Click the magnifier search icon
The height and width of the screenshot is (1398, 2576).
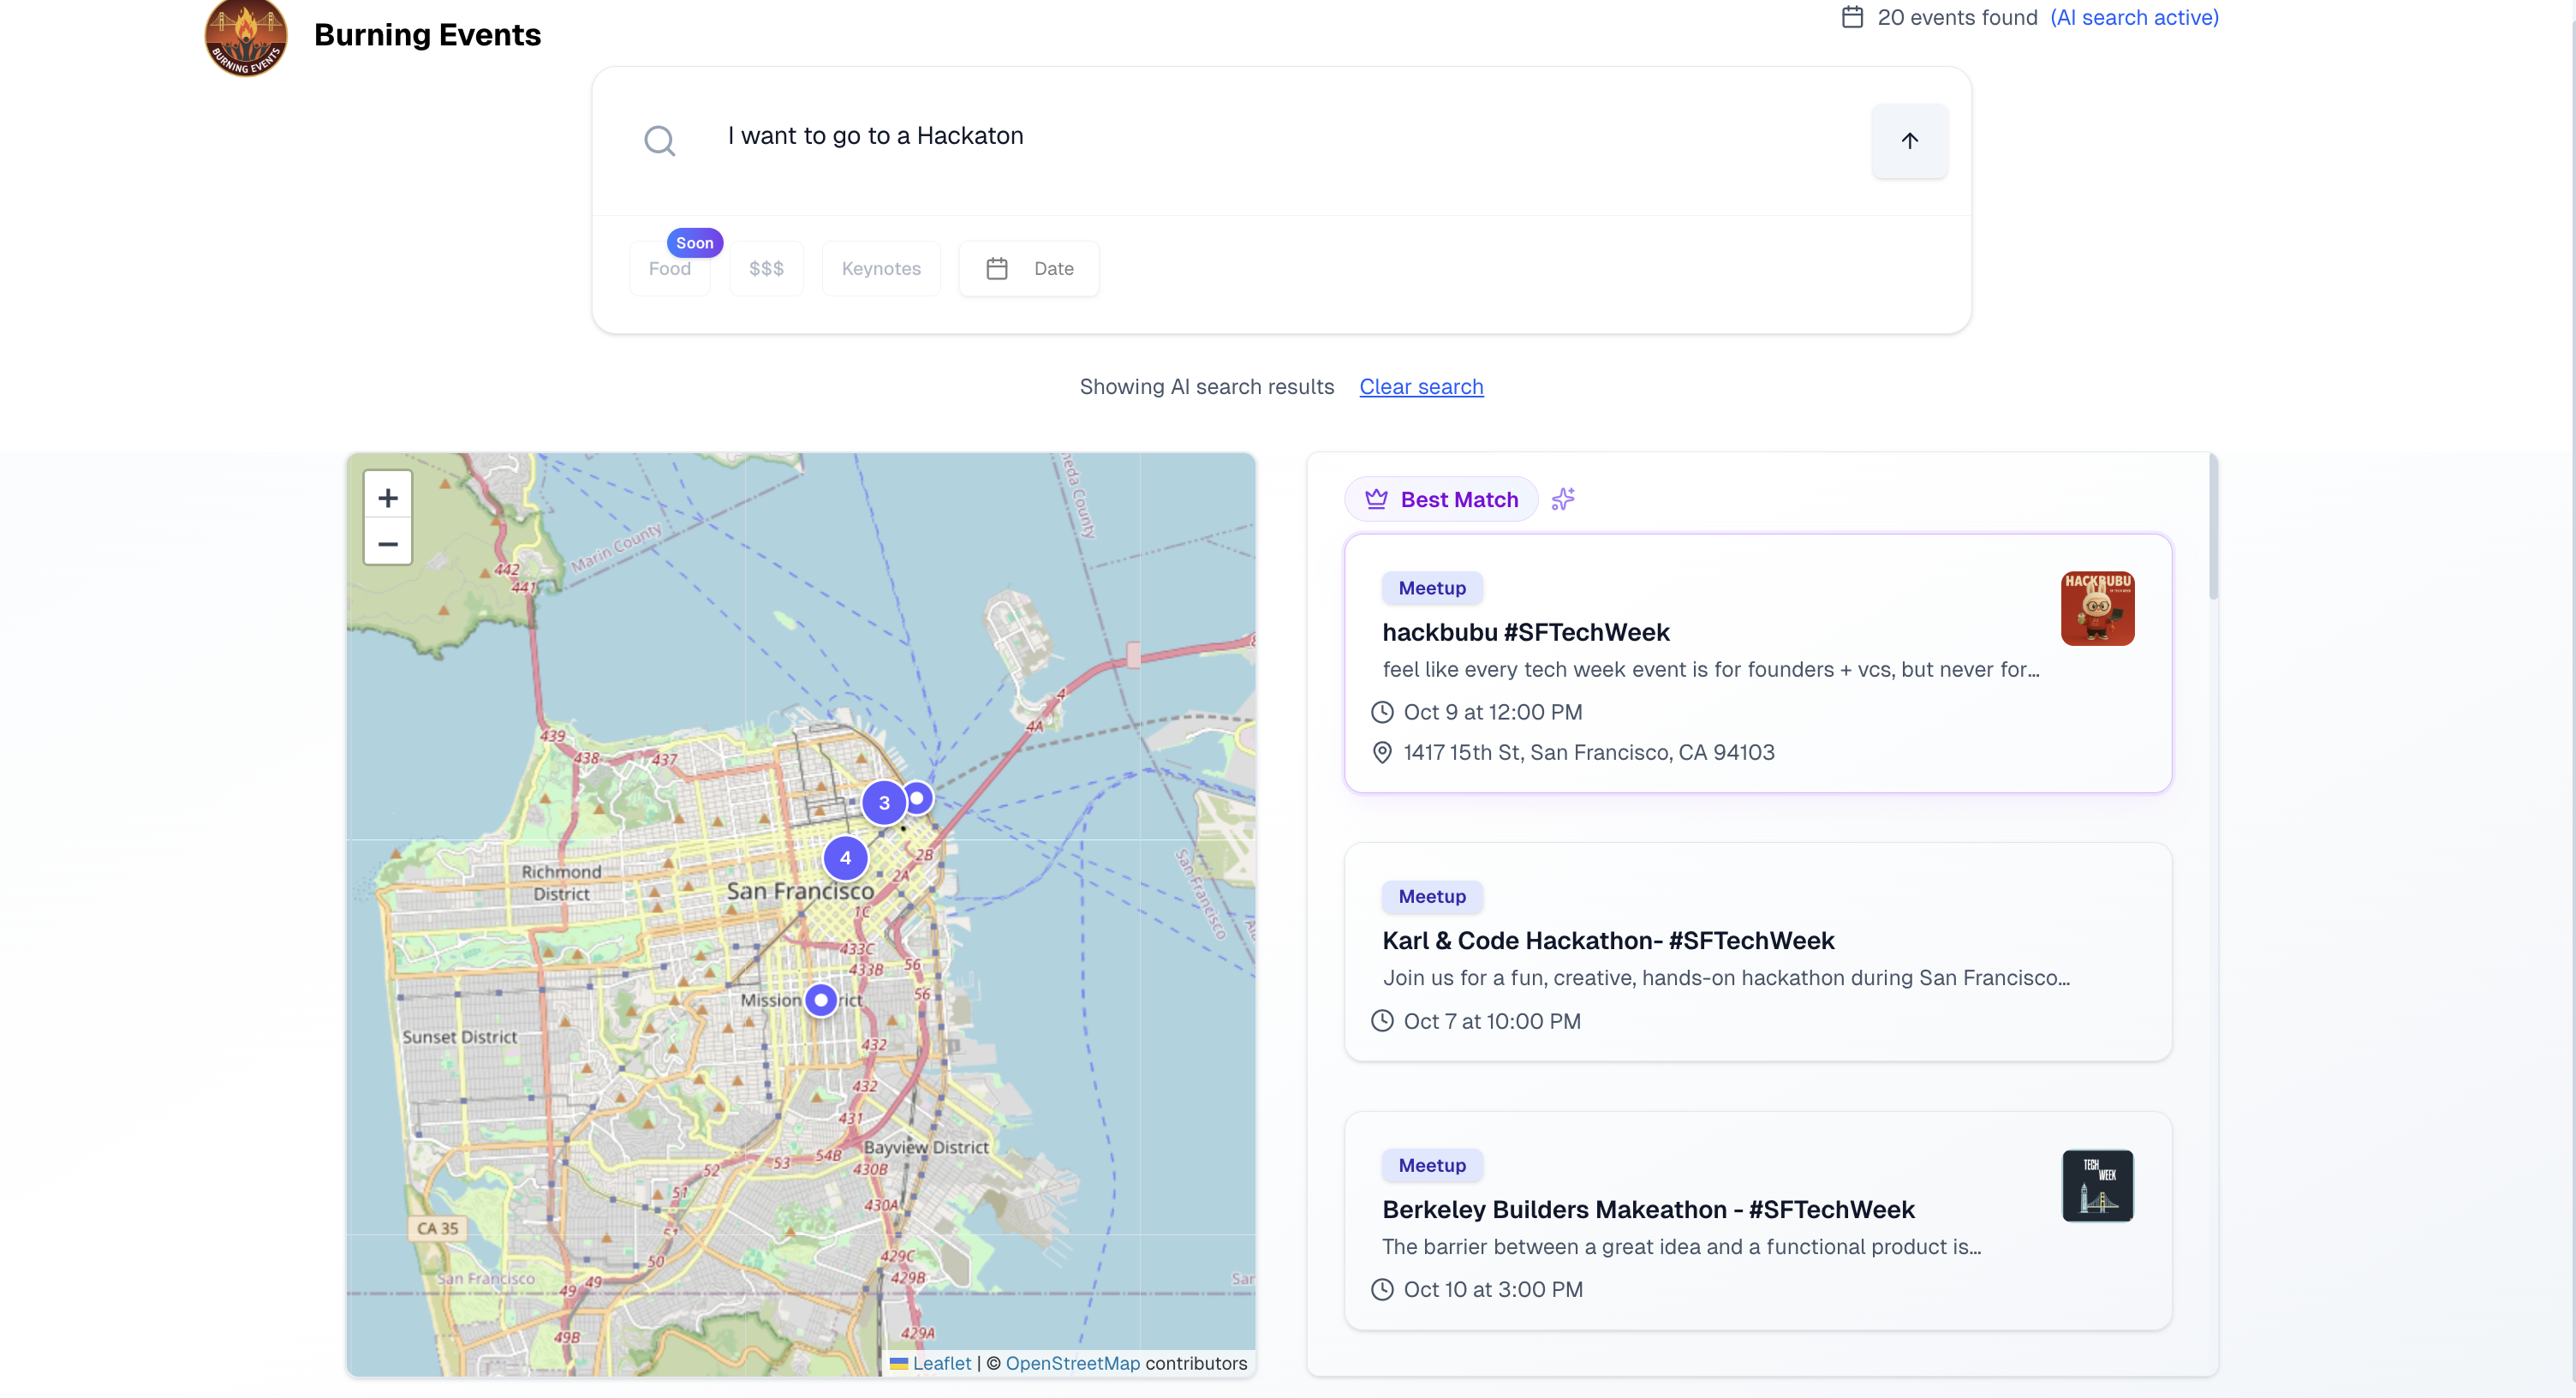[659, 140]
